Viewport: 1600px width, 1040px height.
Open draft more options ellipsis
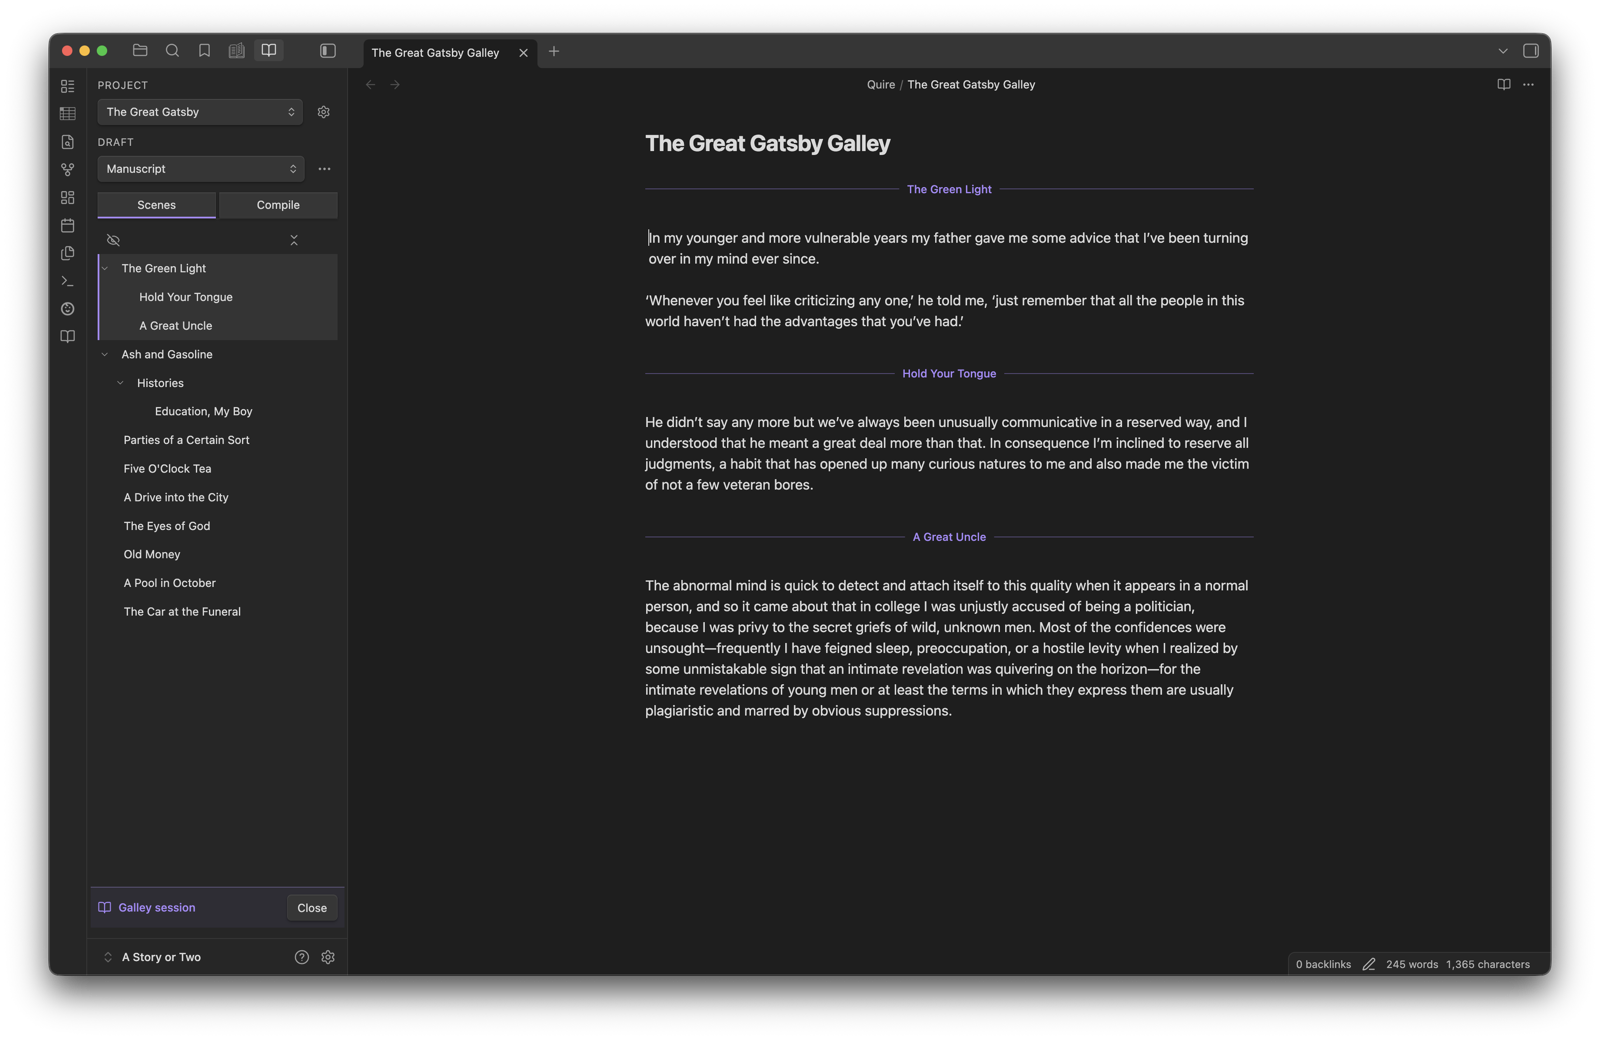tap(324, 169)
